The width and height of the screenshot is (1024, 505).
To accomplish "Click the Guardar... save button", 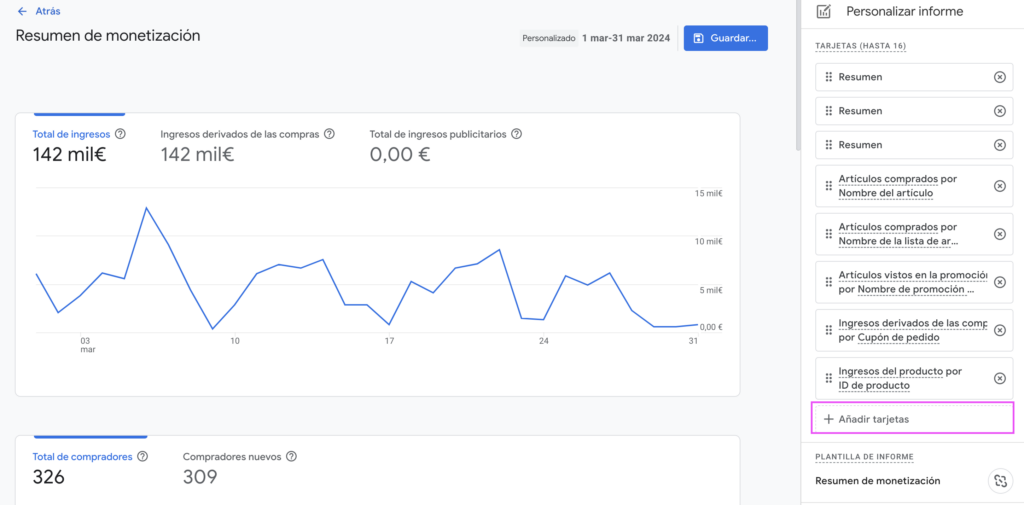I will pos(726,38).
